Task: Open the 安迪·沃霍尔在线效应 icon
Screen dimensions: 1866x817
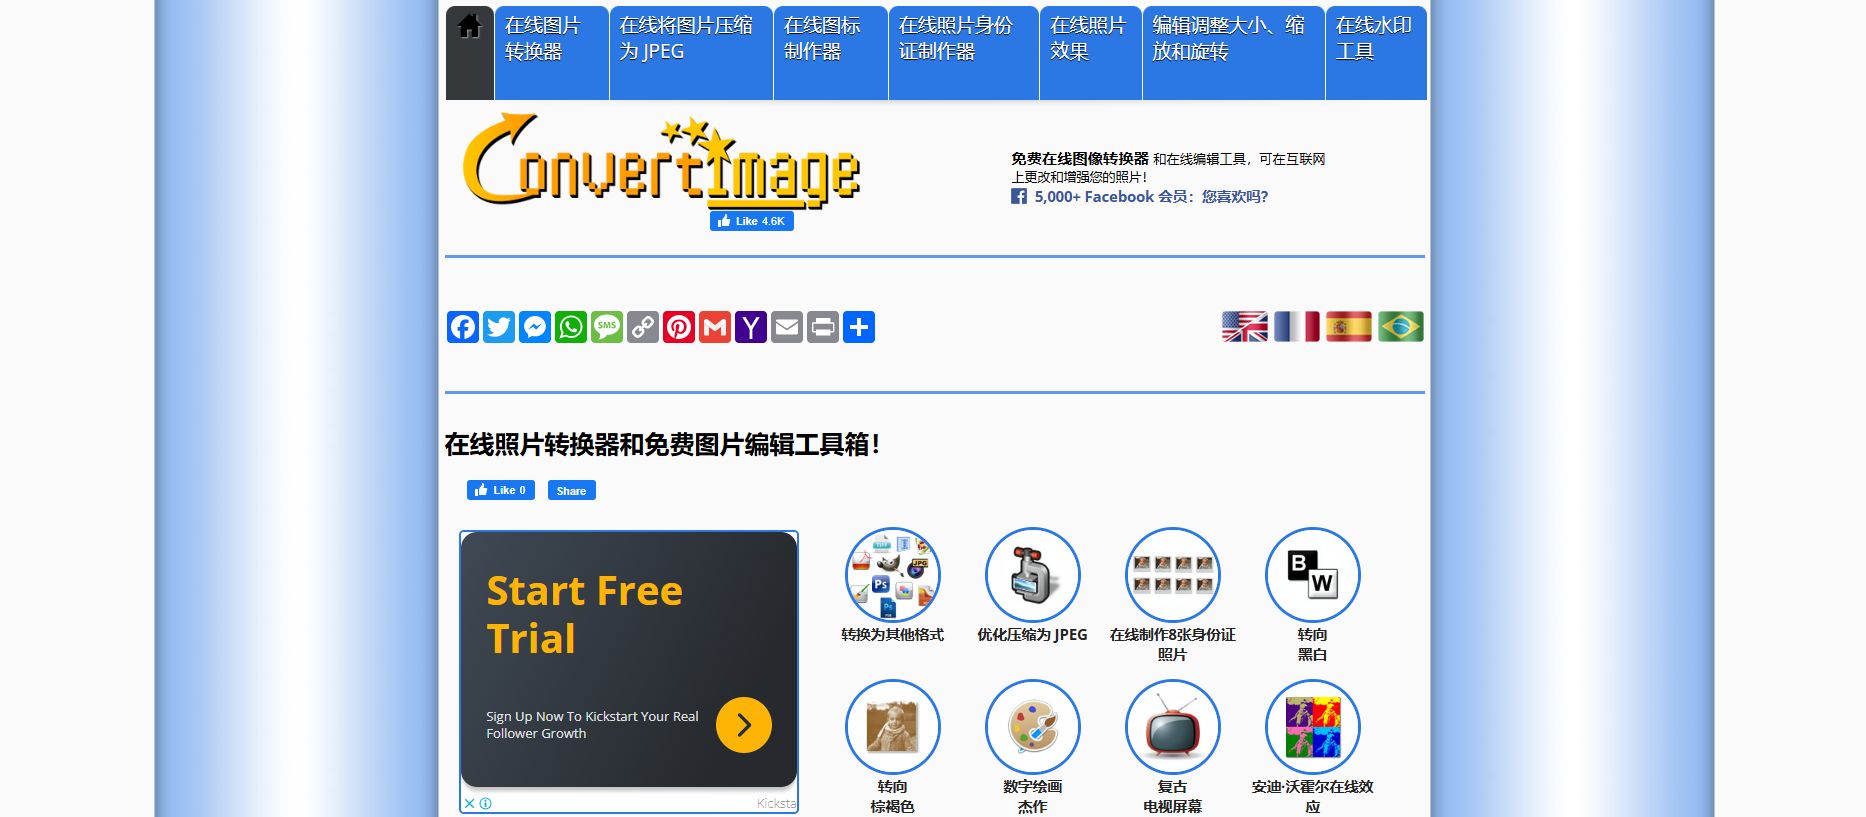Action: (1313, 727)
